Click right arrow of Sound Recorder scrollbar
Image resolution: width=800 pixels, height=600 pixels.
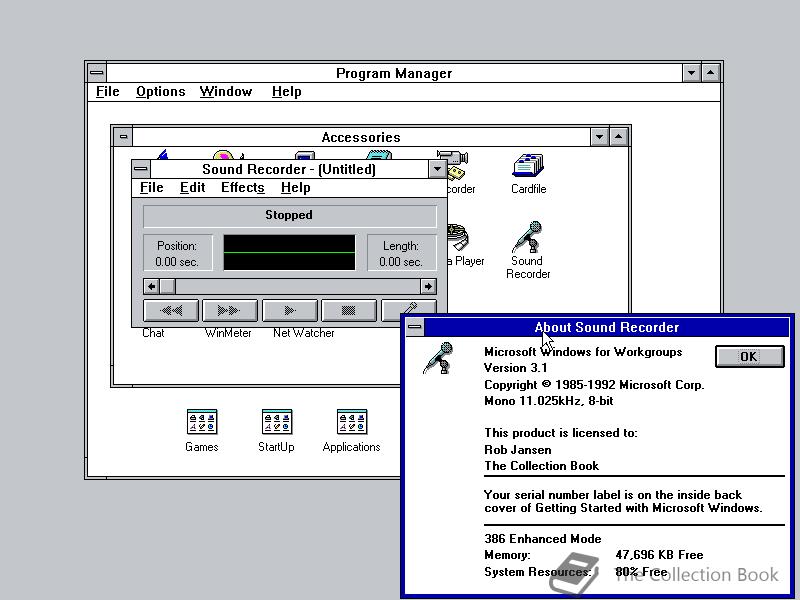[428, 287]
